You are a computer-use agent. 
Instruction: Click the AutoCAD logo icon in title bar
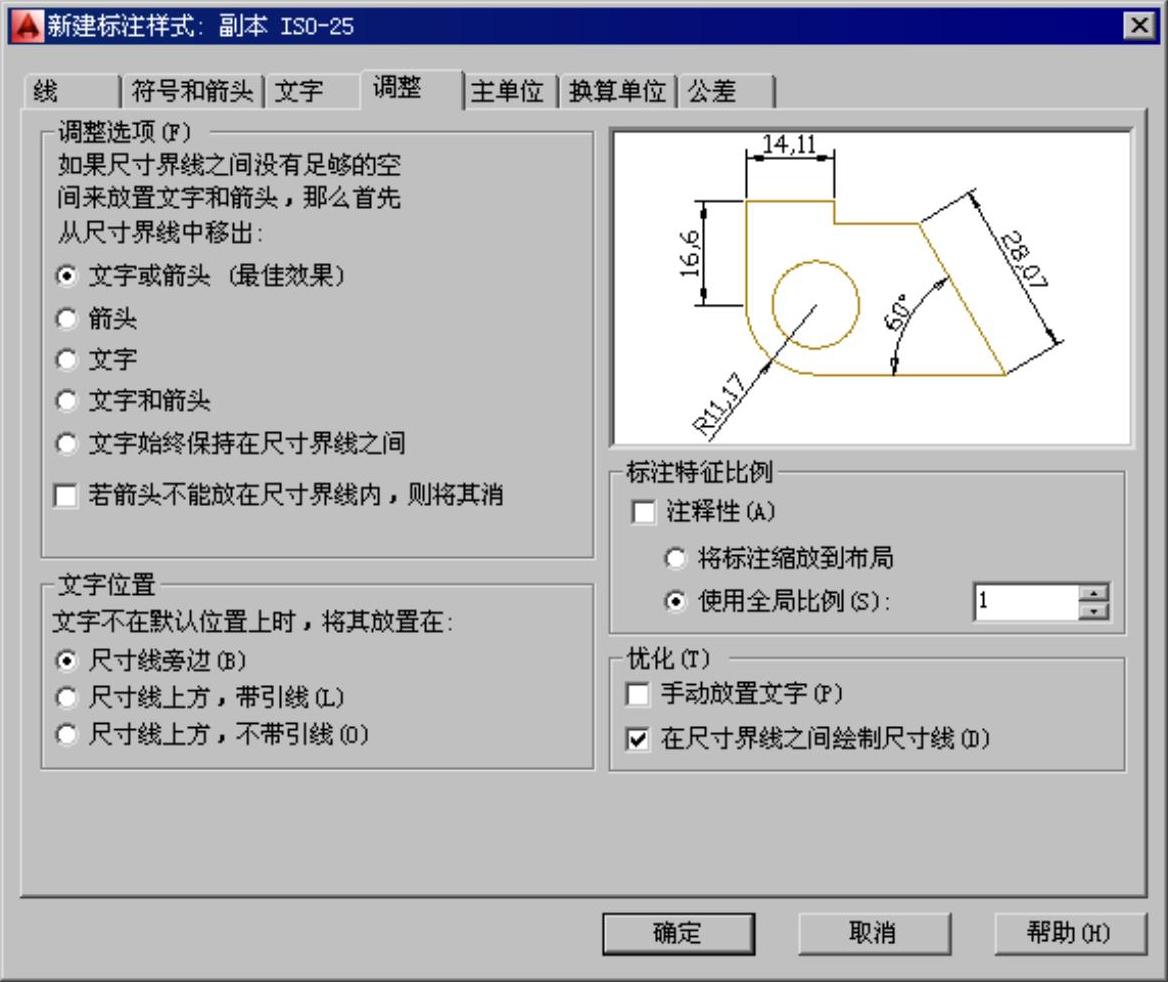(27, 26)
